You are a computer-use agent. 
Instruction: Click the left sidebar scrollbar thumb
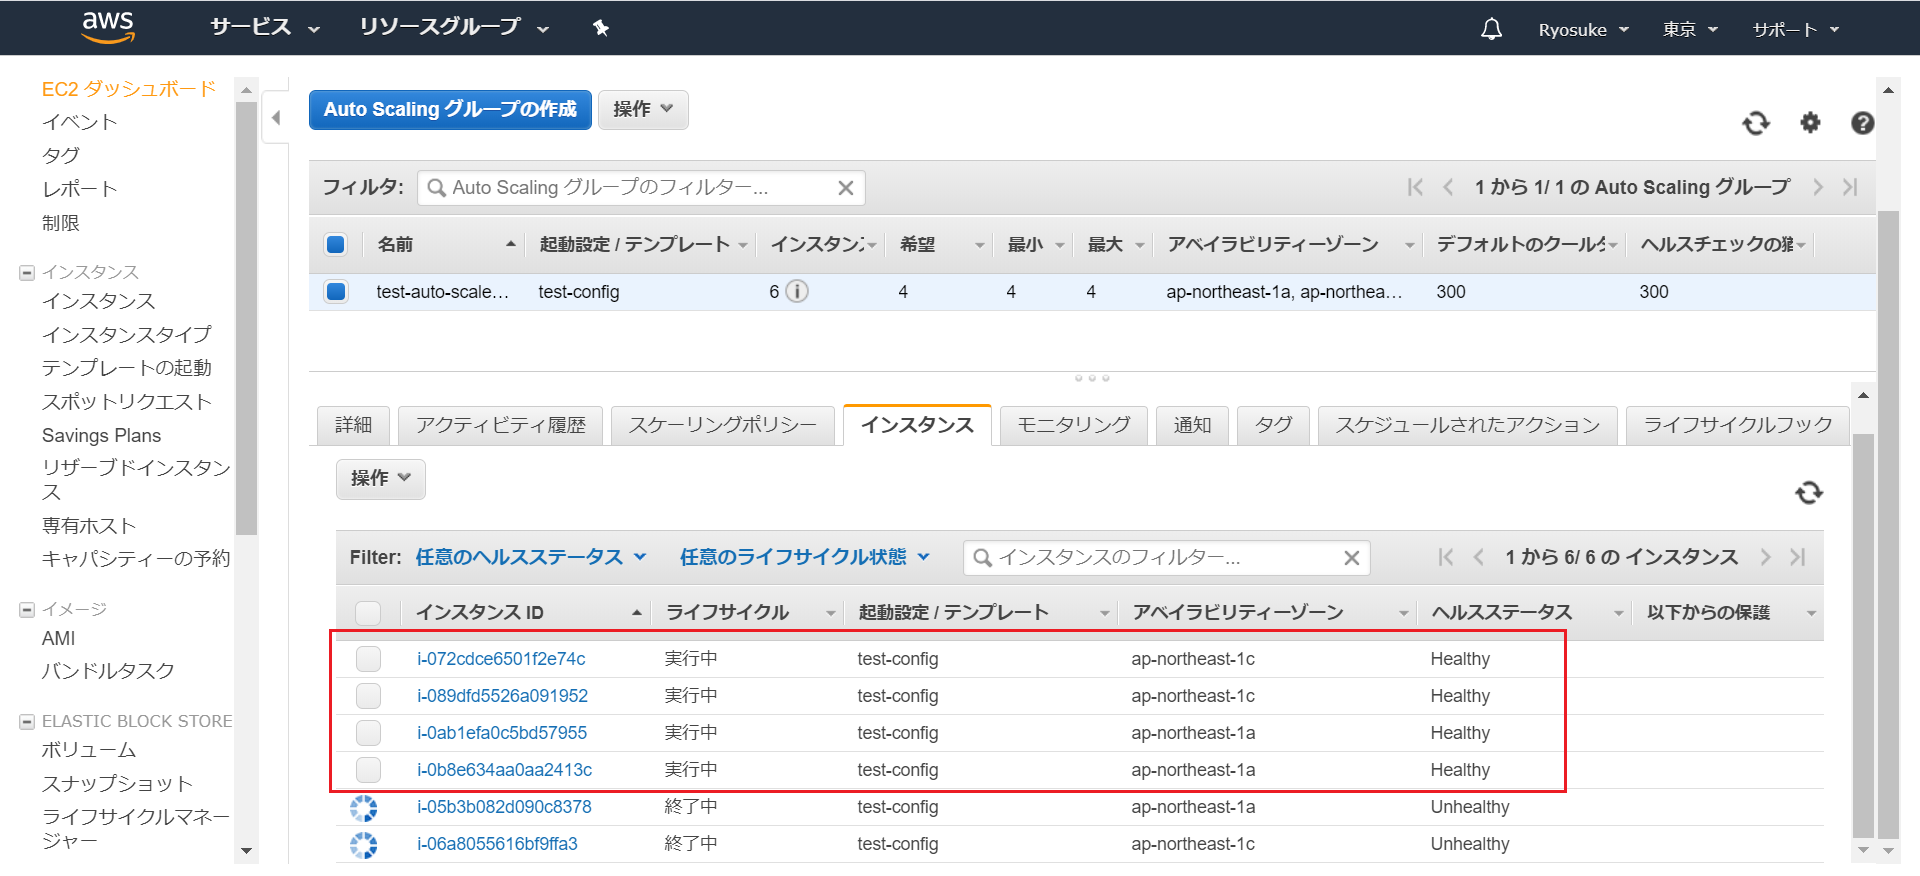coord(246,318)
